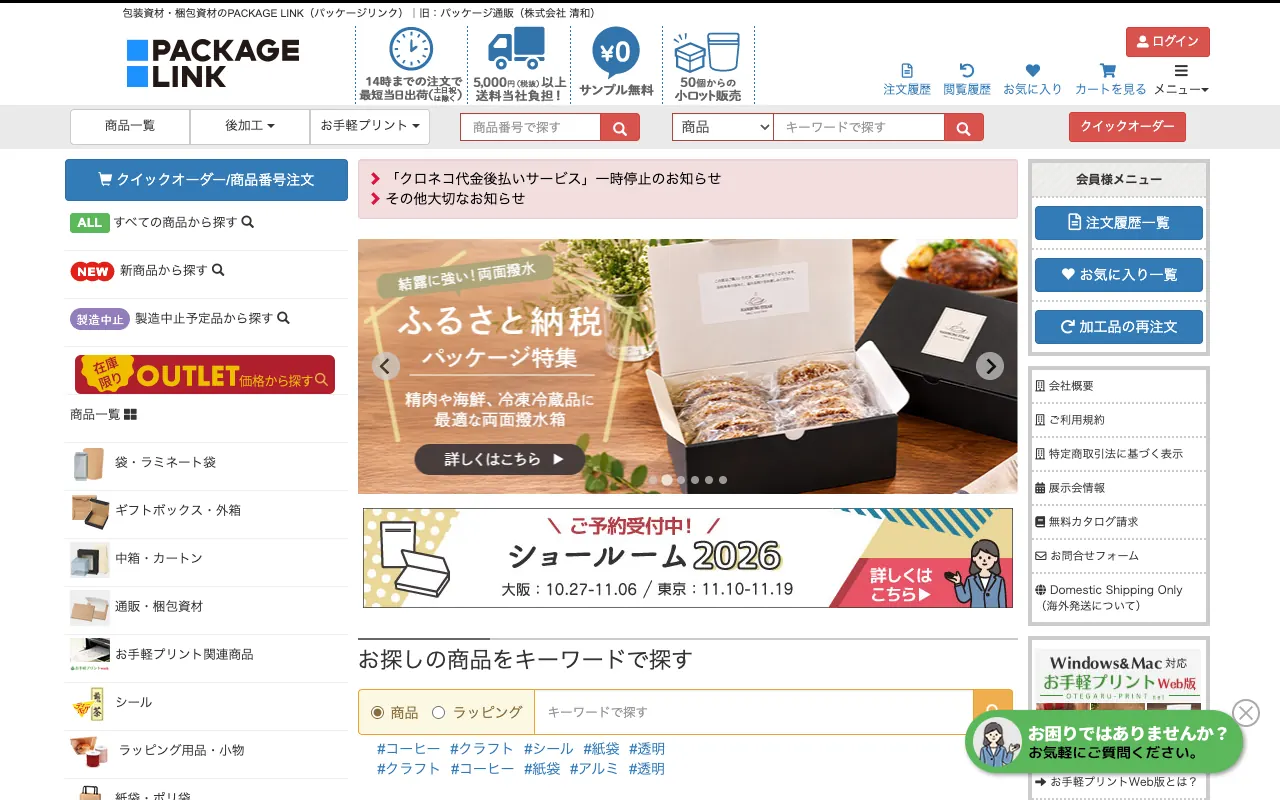Select the second carousel slide dot
Screen dimensions: 1280x800
click(x=667, y=480)
